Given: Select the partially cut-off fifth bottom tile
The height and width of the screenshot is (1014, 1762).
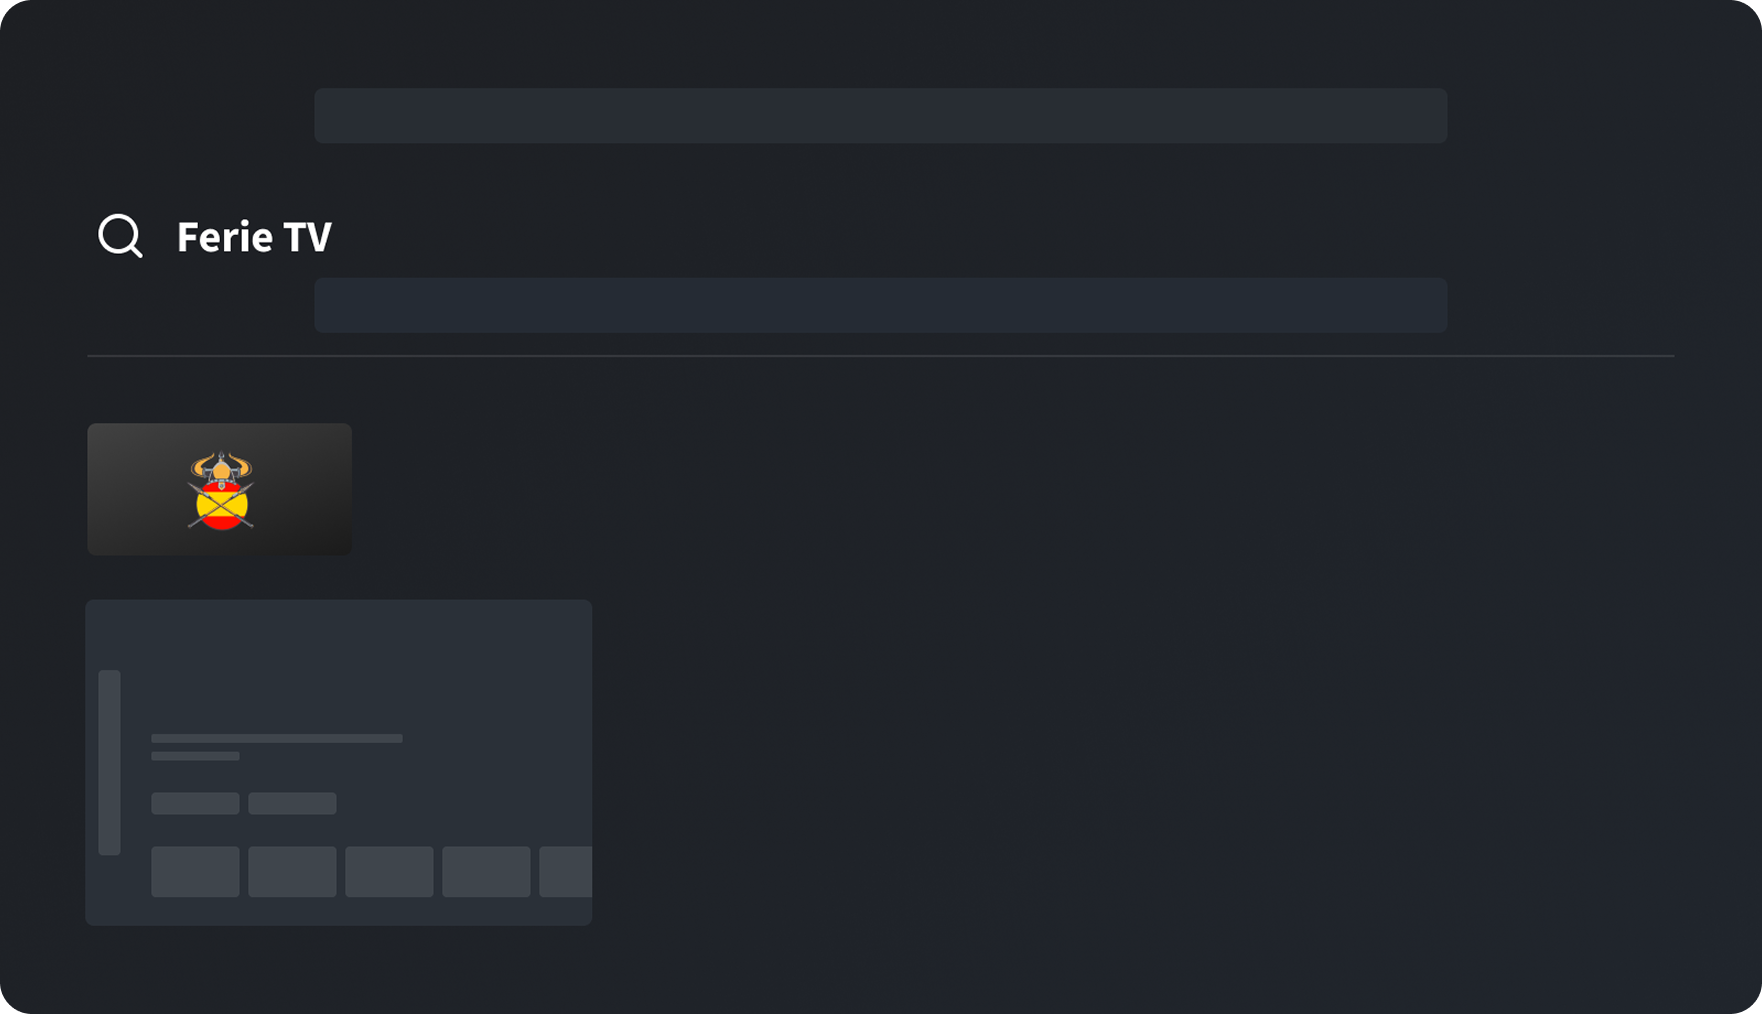Looking at the screenshot, I should click(x=566, y=871).
